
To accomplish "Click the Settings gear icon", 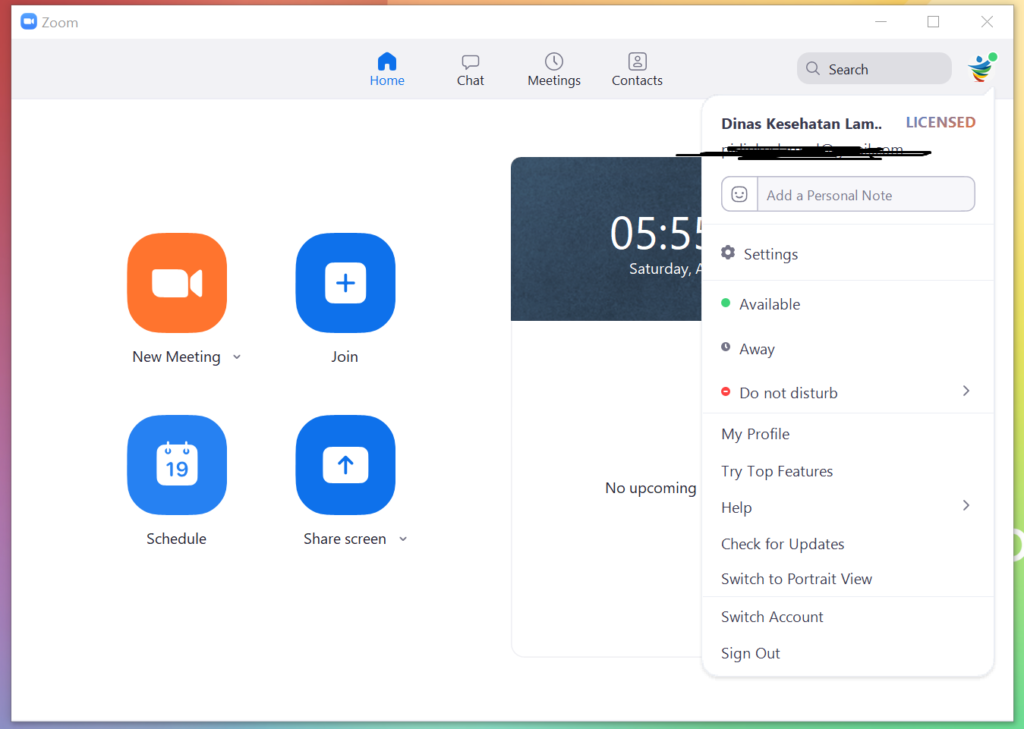I will click(x=728, y=253).
